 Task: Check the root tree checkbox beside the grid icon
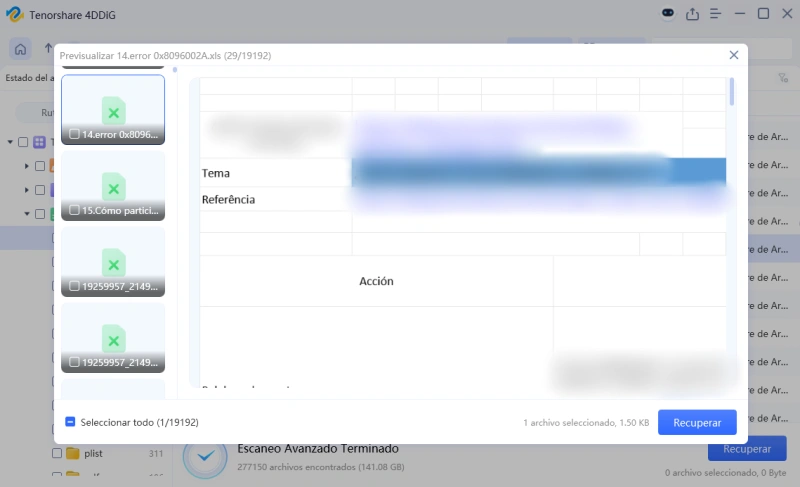23,142
